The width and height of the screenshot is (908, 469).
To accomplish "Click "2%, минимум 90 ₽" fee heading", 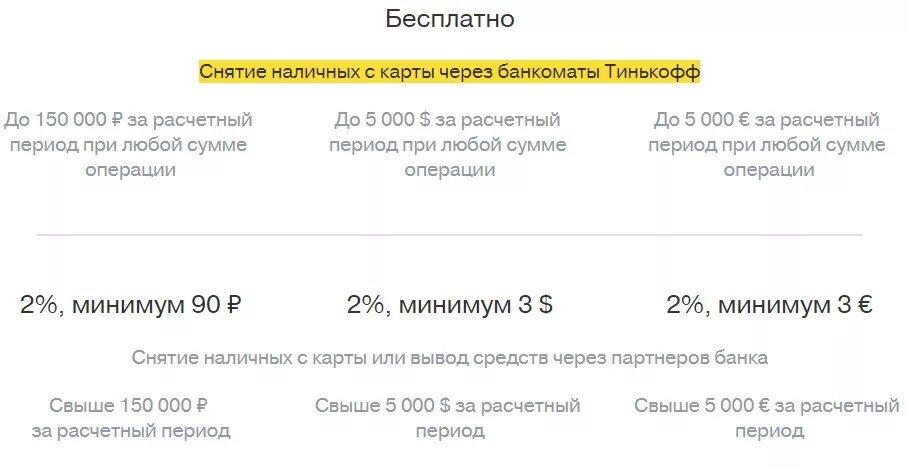I will (130, 305).
